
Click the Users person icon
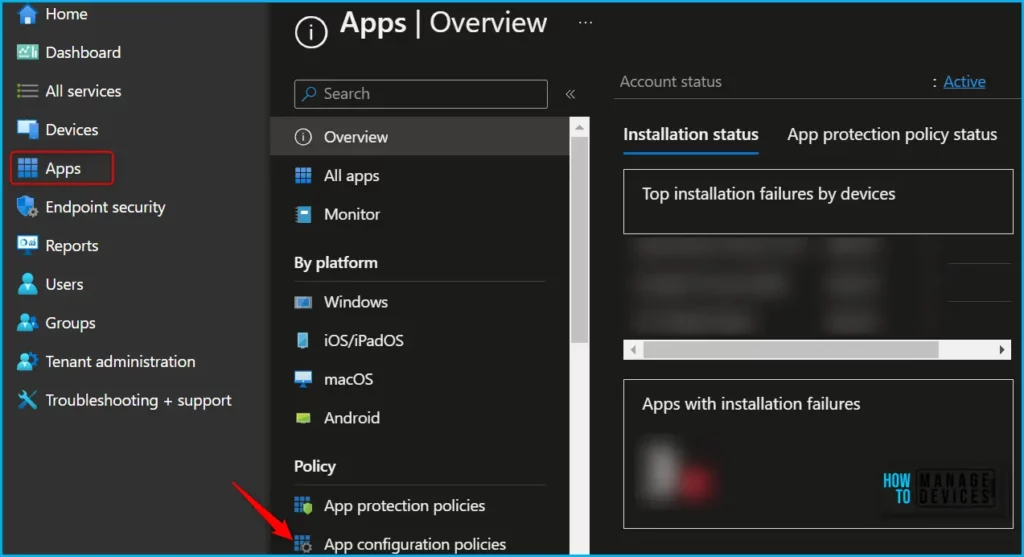pos(27,284)
